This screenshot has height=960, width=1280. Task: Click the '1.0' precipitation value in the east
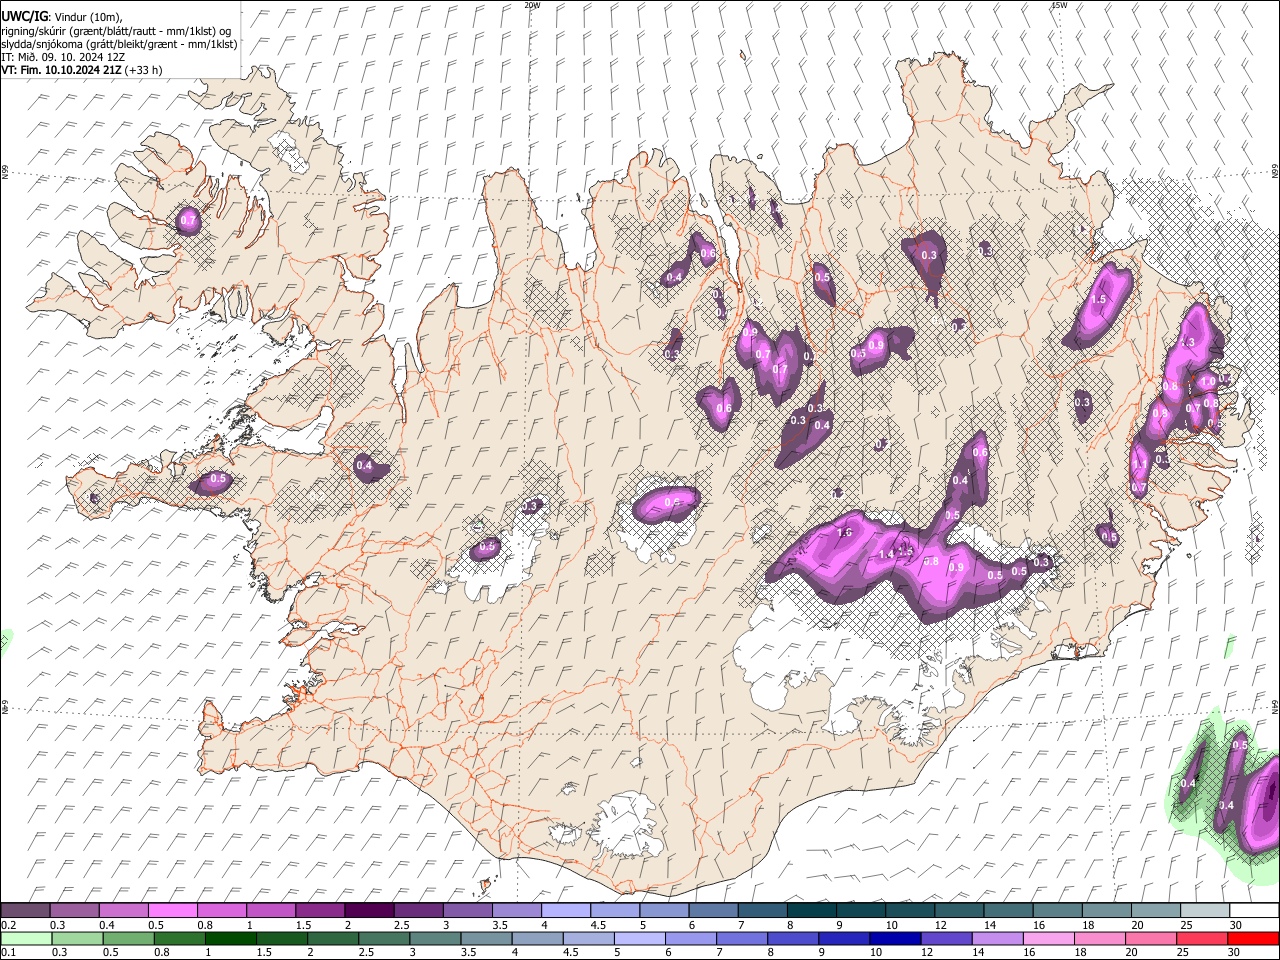pyautogui.click(x=1208, y=381)
